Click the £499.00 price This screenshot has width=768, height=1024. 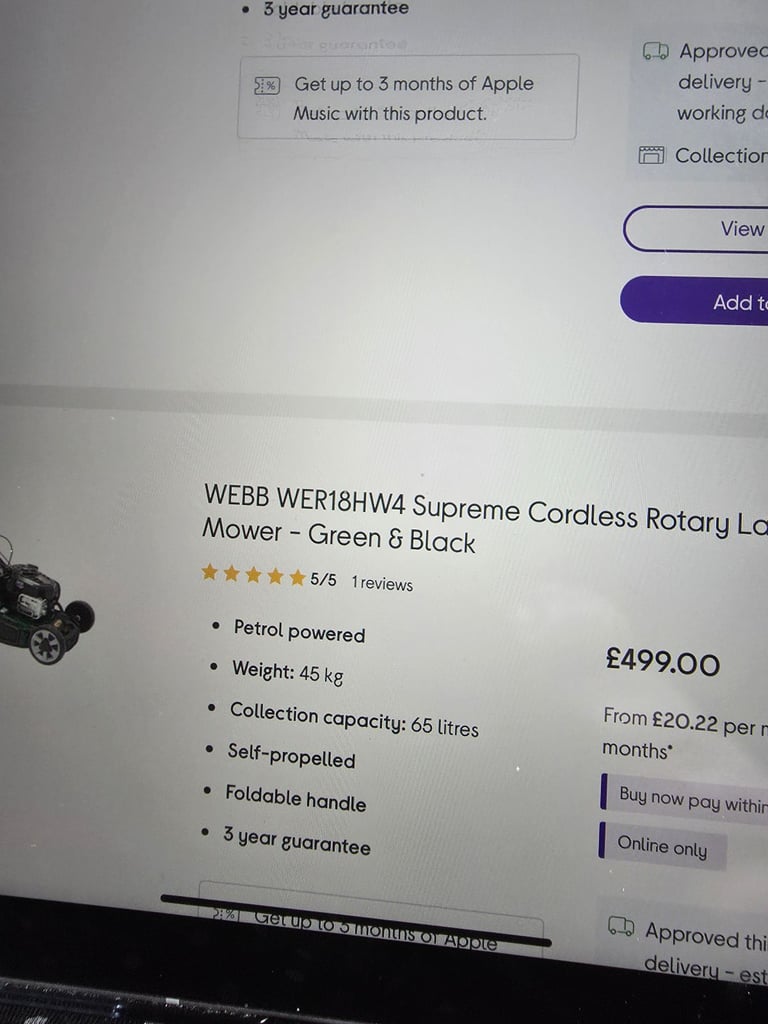(662, 662)
